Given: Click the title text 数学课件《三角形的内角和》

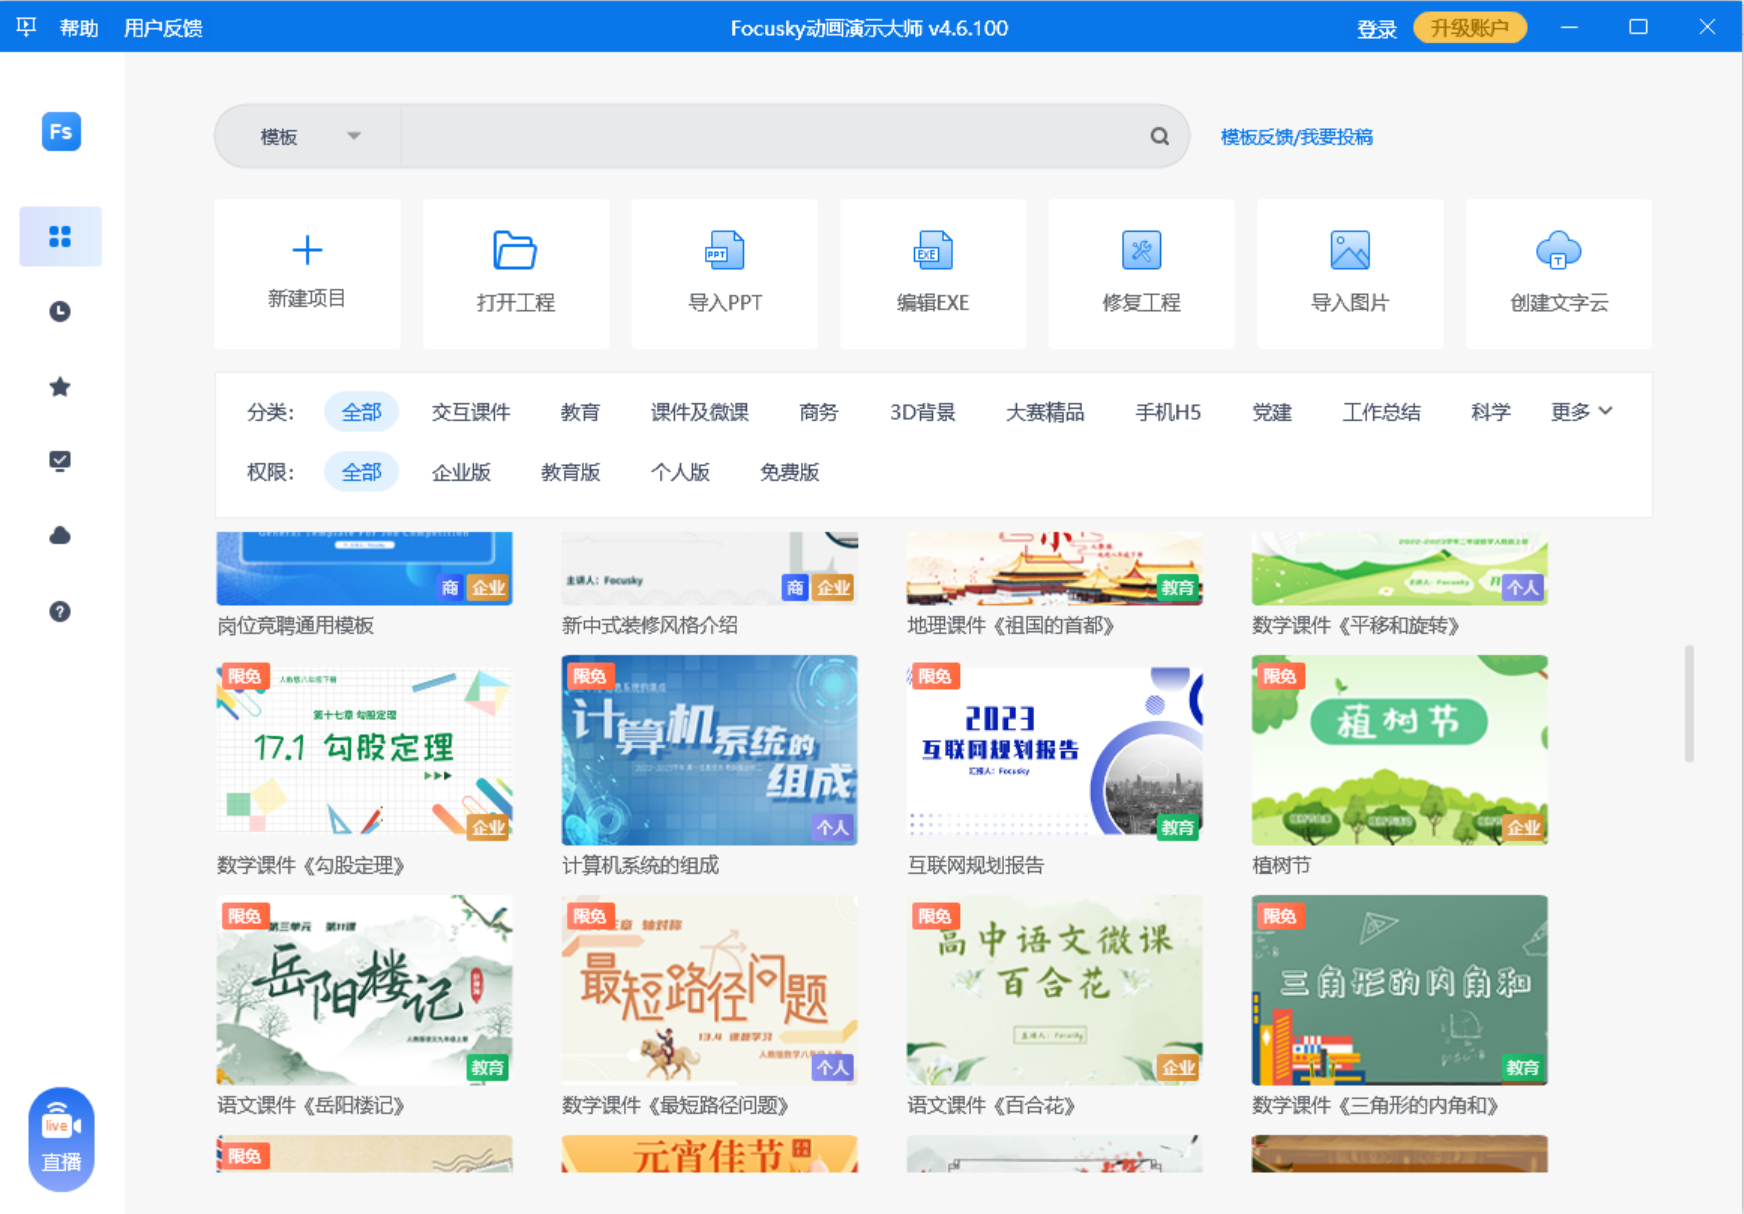Looking at the screenshot, I should pyautogui.click(x=1376, y=1105).
